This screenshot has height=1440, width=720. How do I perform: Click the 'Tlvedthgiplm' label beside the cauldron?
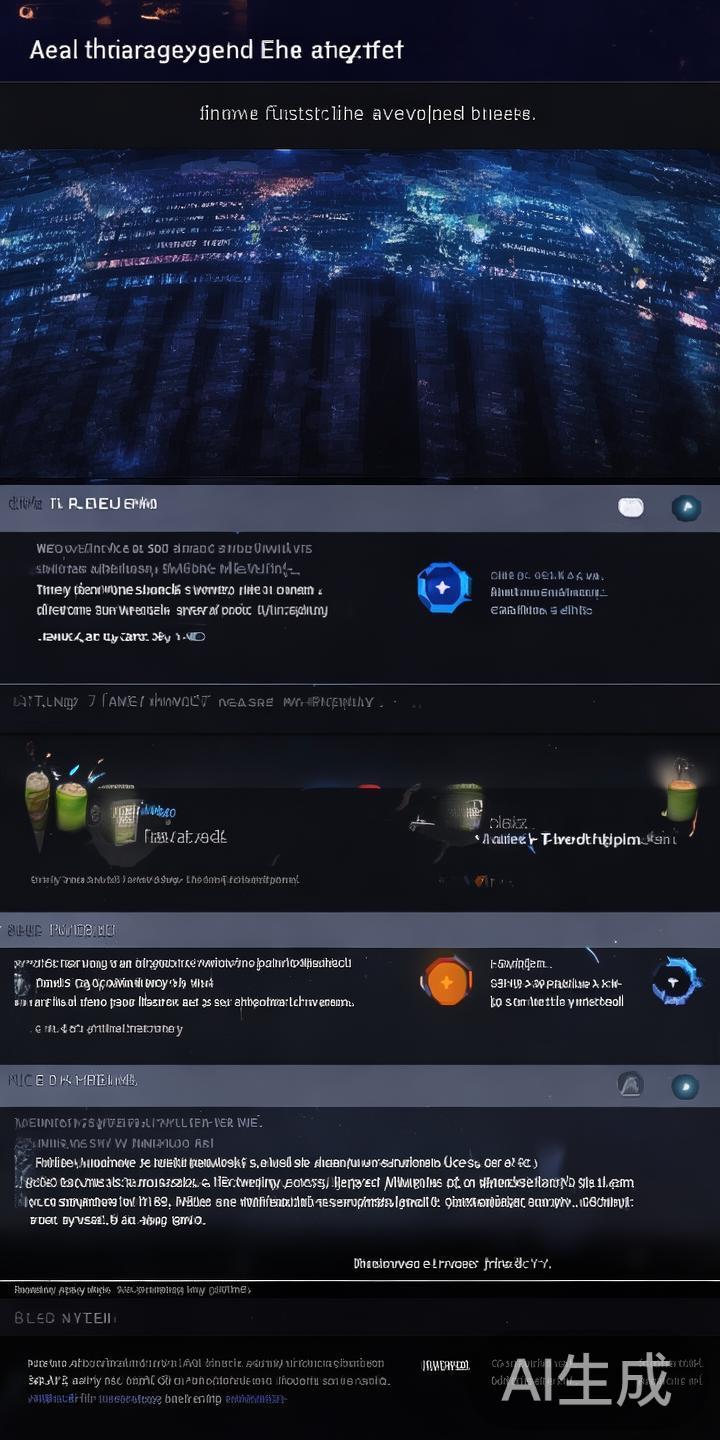(x=590, y=840)
